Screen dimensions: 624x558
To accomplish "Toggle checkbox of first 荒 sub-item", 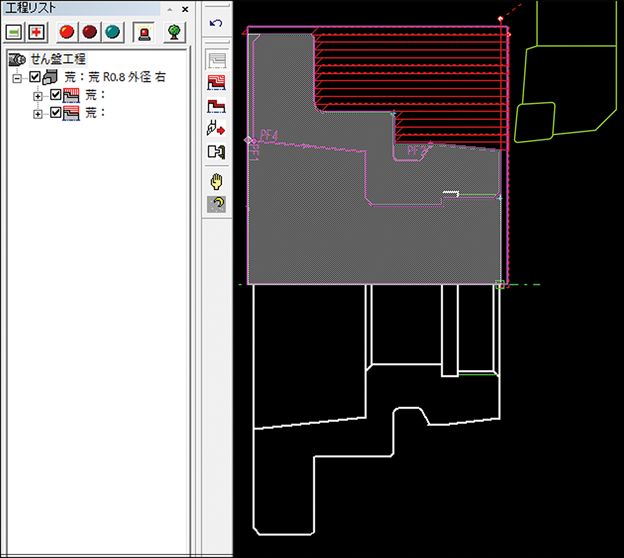I will [x=56, y=96].
